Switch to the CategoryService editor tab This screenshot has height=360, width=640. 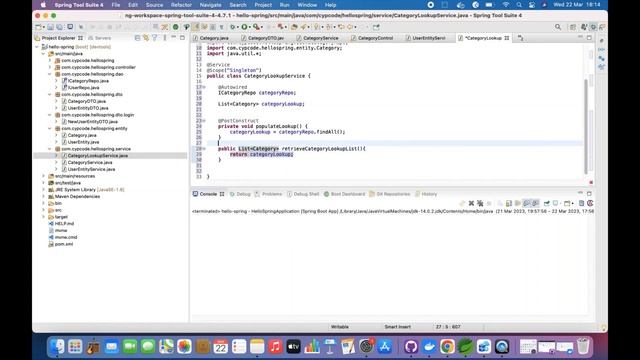[320, 38]
